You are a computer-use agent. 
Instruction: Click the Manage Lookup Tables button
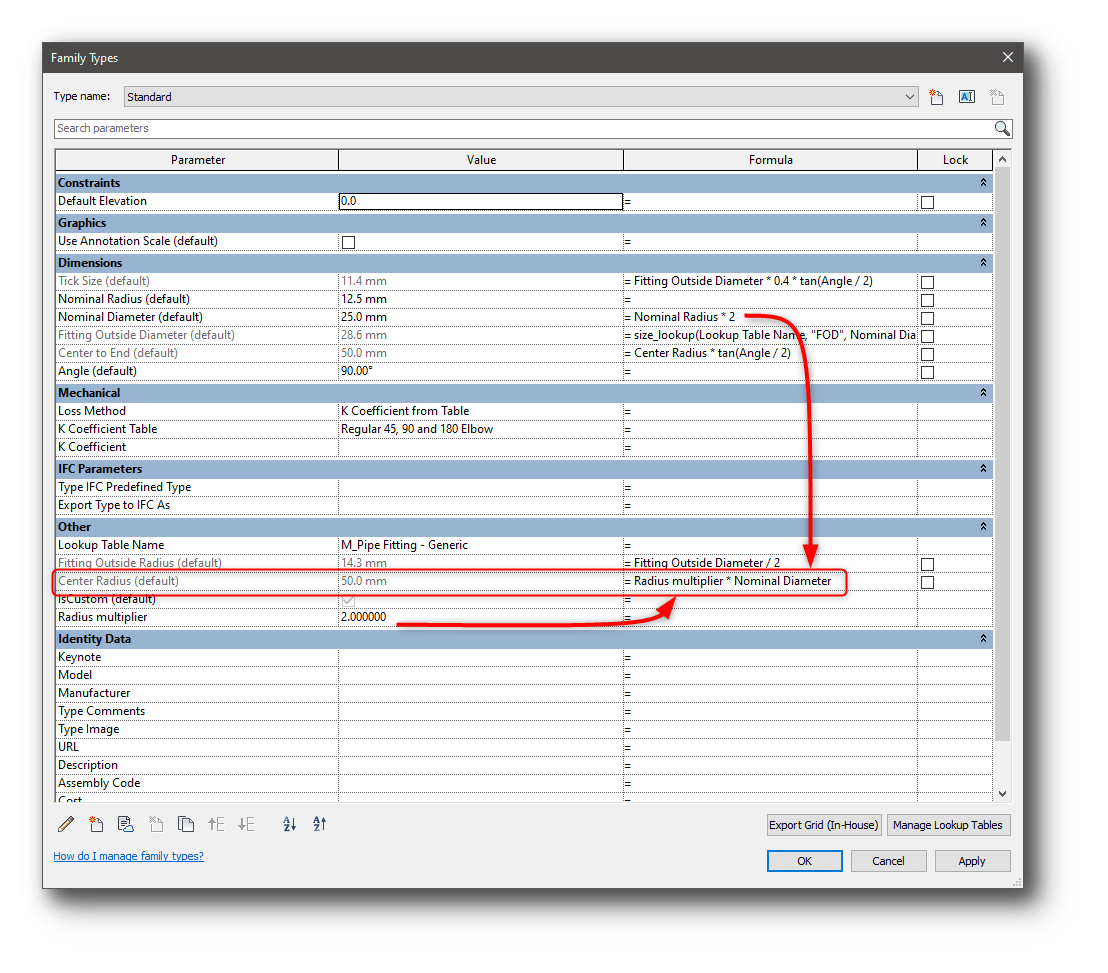click(948, 824)
